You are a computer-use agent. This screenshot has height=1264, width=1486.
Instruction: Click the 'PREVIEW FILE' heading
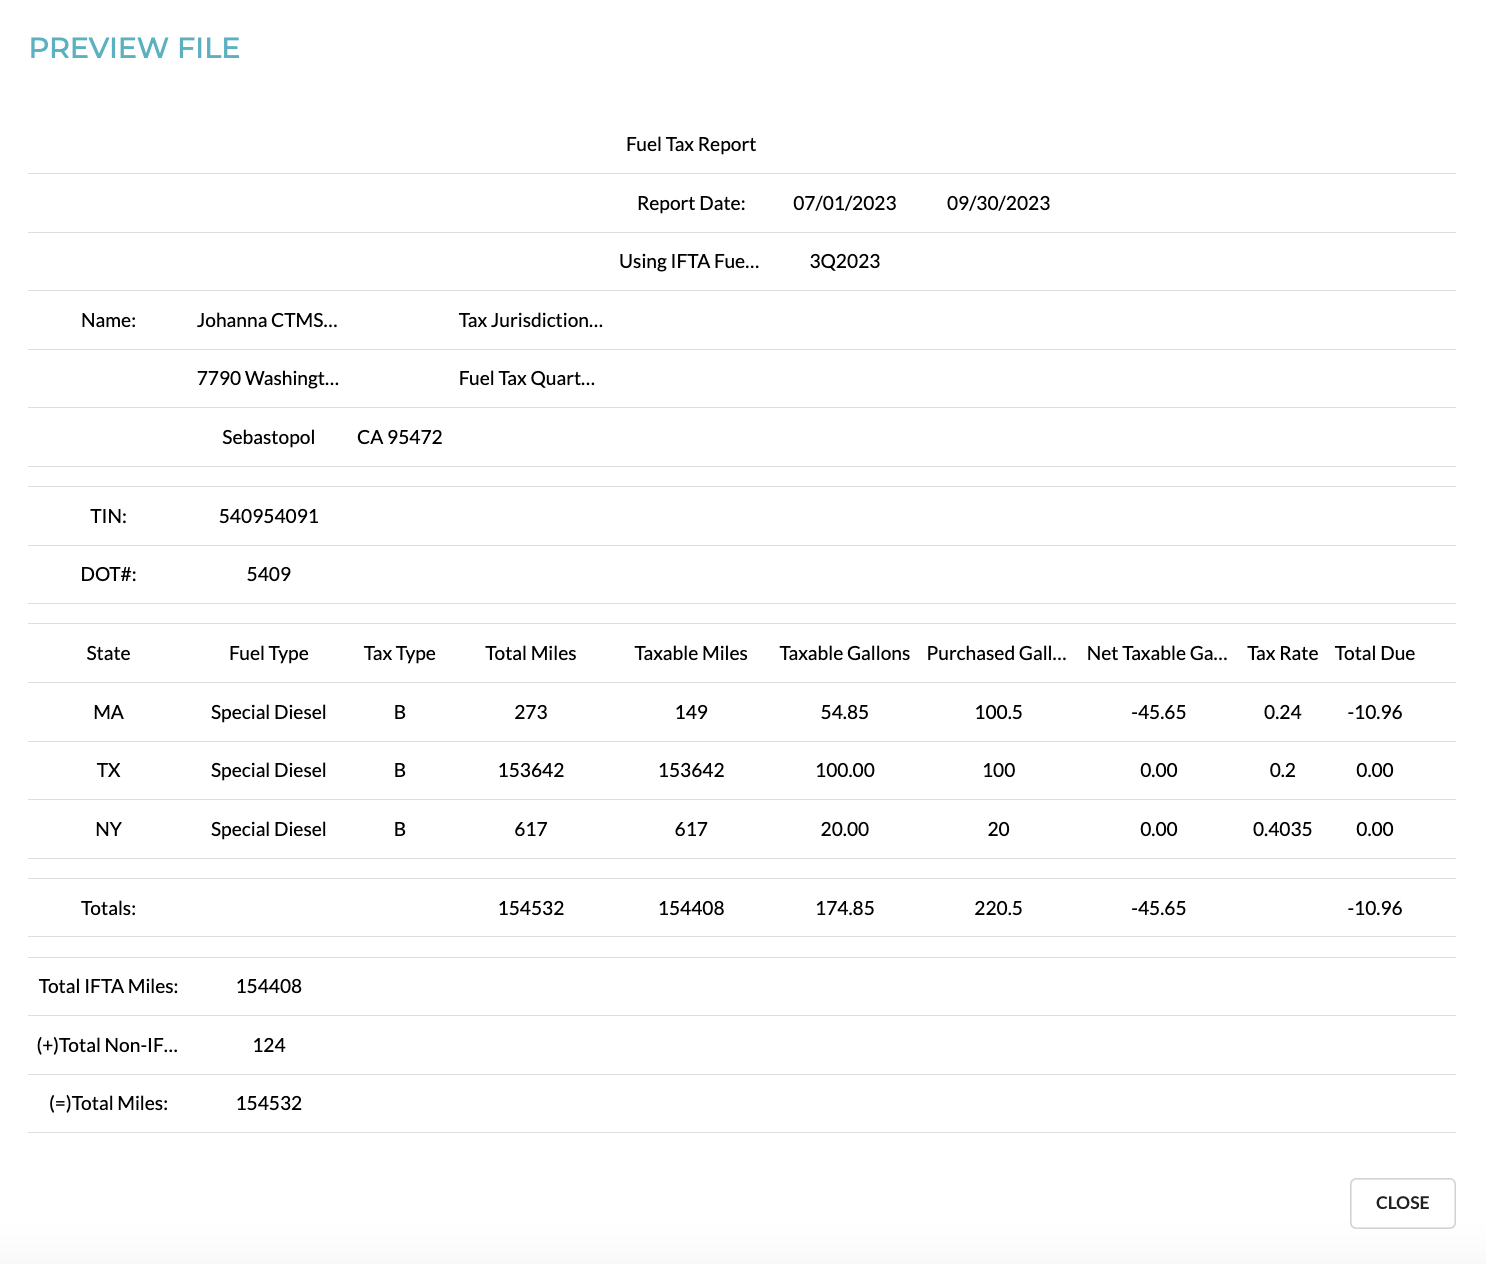[135, 48]
